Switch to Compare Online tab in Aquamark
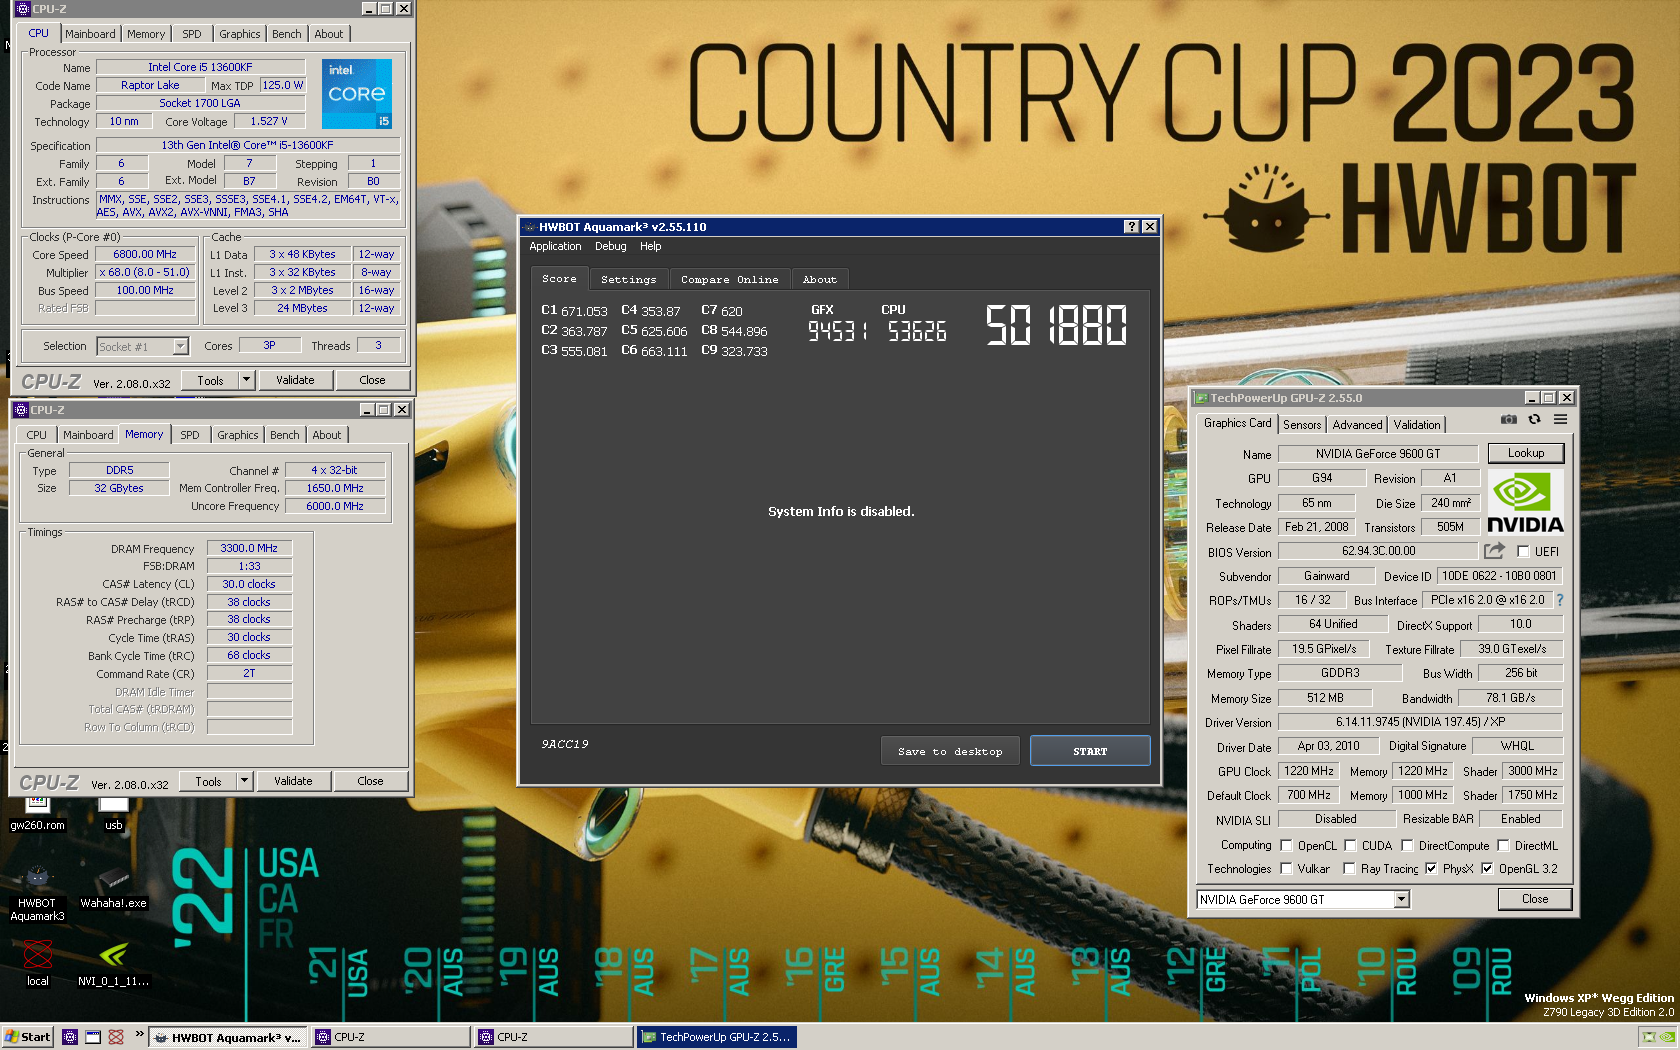This screenshot has width=1680, height=1050. click(729, 280)
